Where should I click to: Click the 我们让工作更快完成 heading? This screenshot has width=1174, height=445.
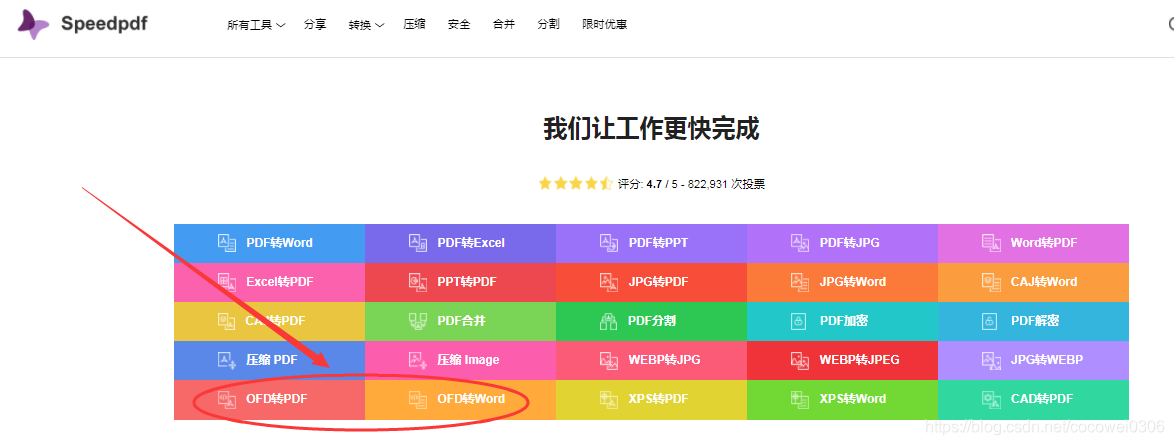[651, 129]
